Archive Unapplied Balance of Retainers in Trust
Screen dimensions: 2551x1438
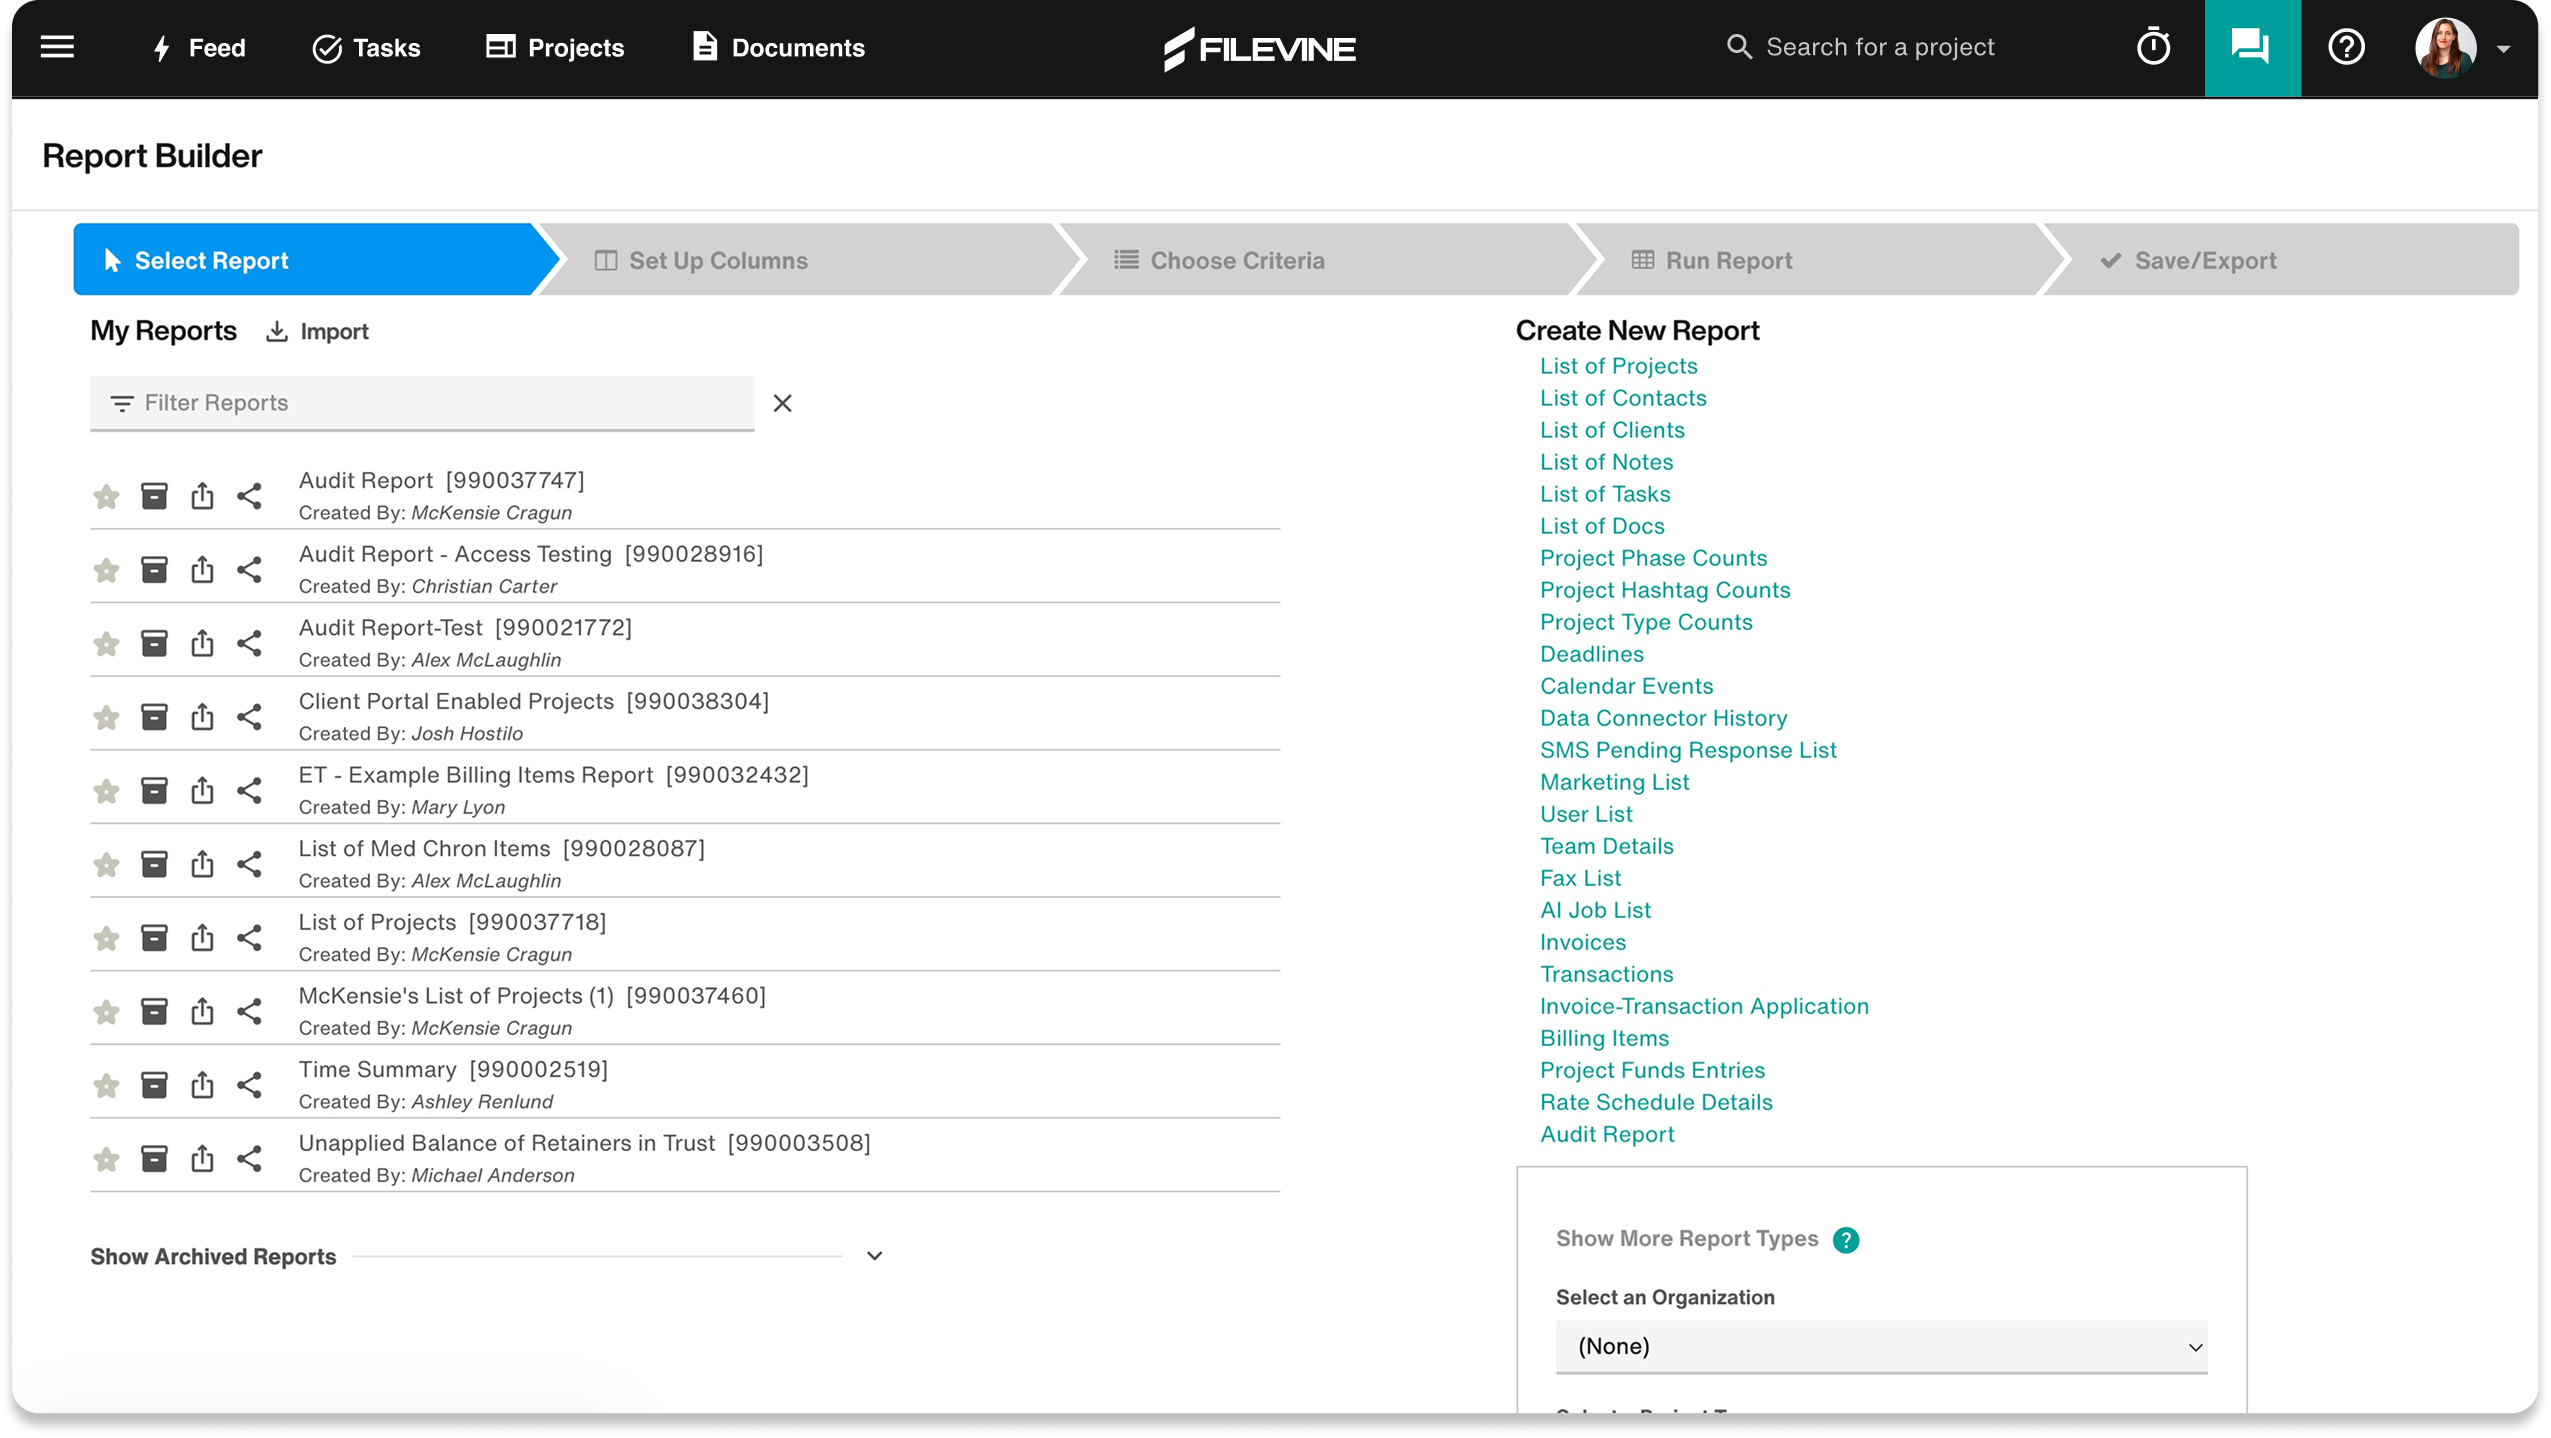click(154, 1159)
